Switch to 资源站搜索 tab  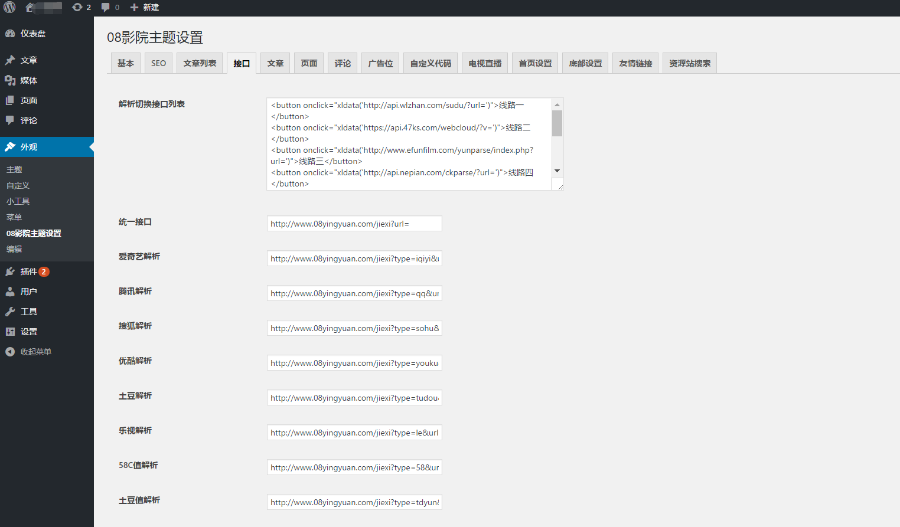[689, 63]
